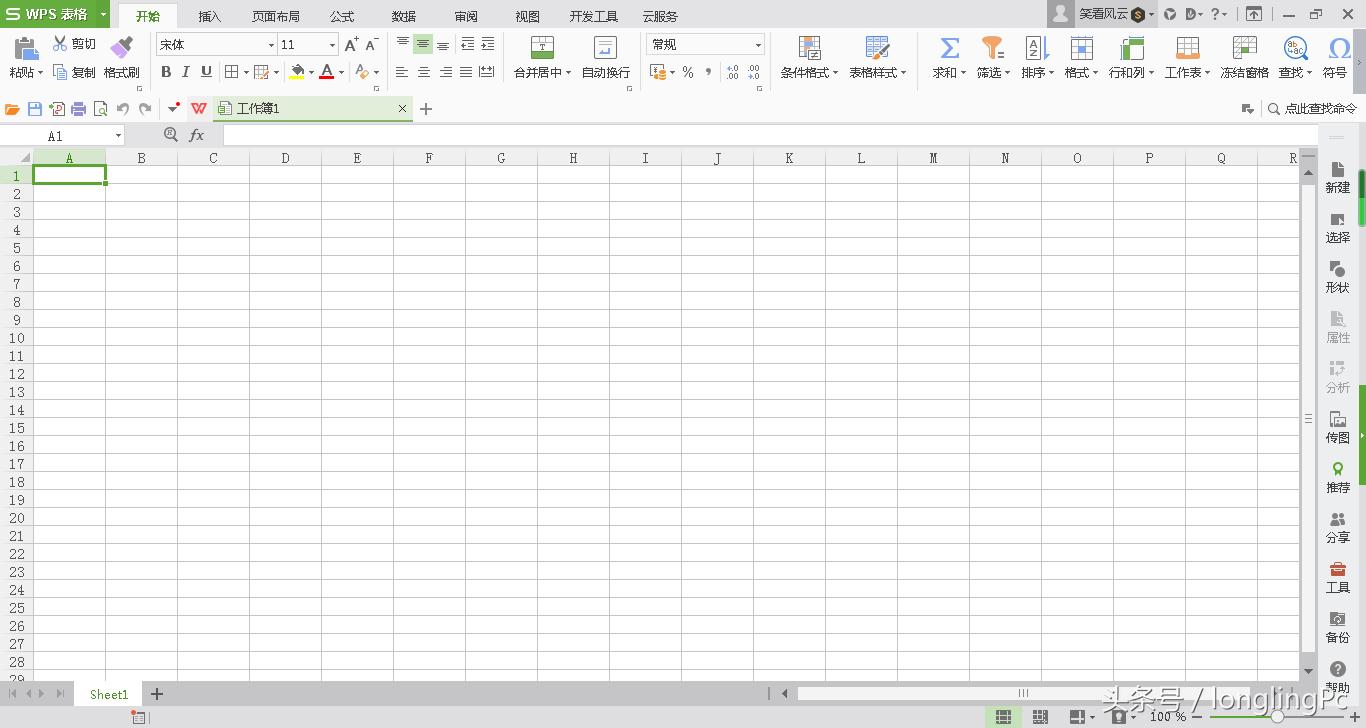The width and height of the screenshot is (1366, 728).
Task: Click the 新建 button in the sidebar
Action: click(1337, 176)
